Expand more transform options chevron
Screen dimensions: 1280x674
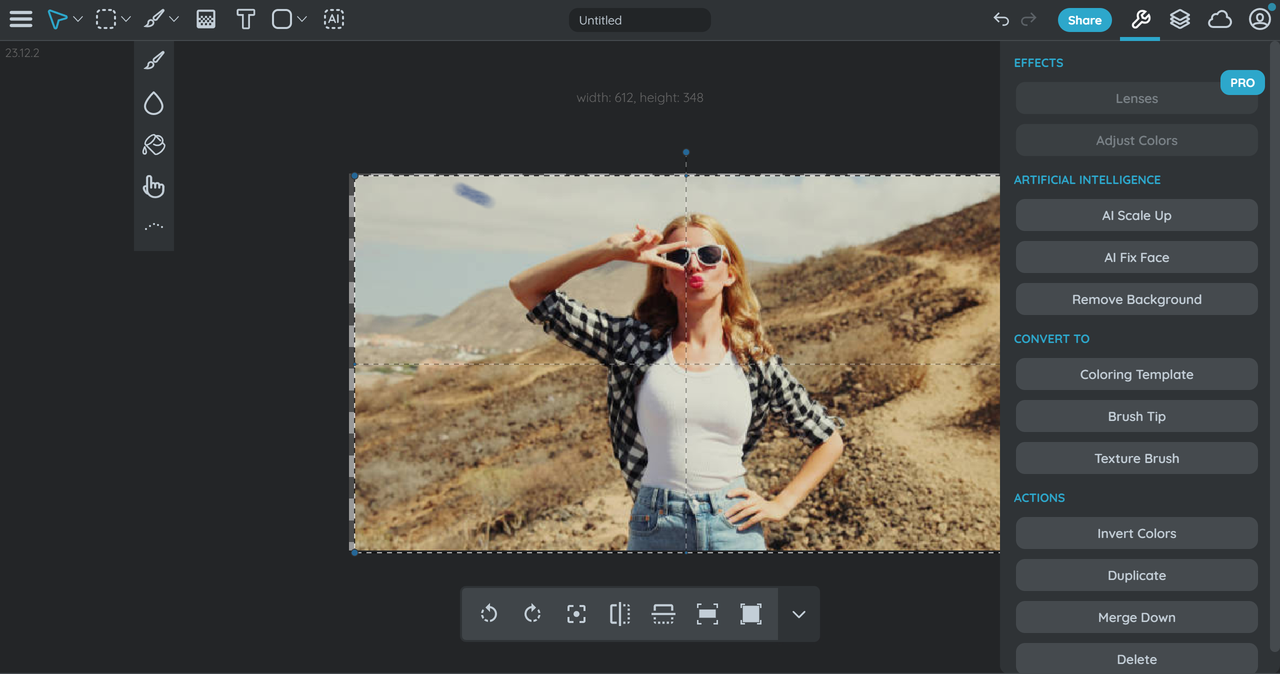[x=799, y=614]
